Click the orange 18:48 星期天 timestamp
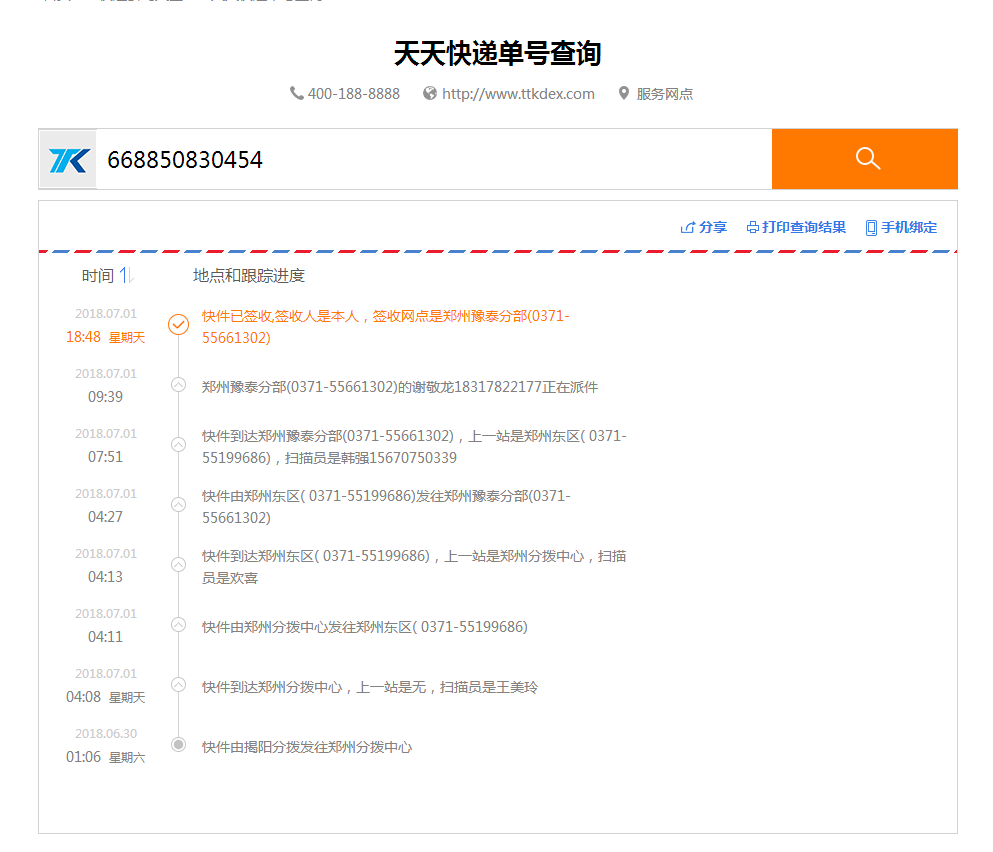This screenshot has height=852, width=993. (106, 337)
